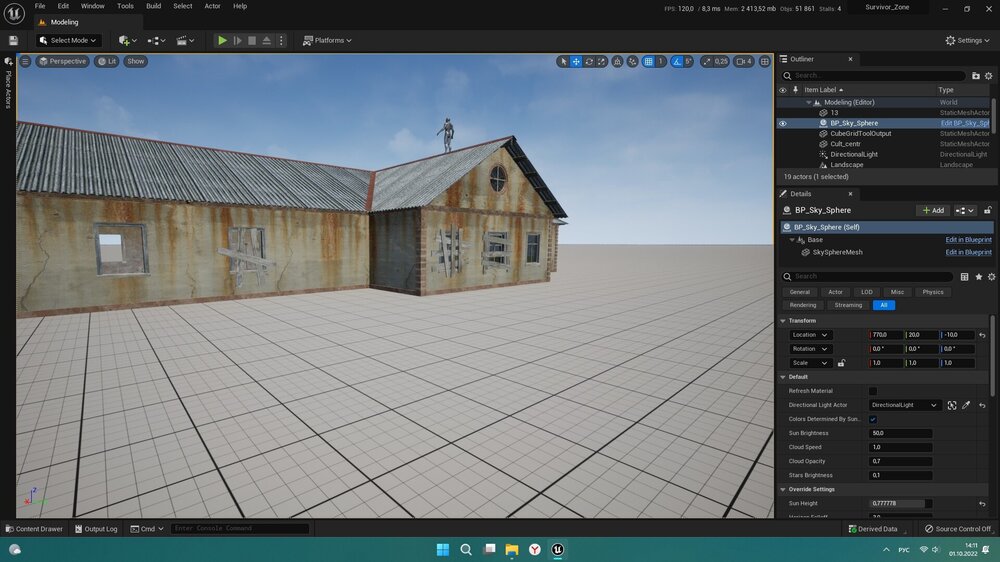1000x562 pixels.
Task: Open the Content Drawer
Action: coord(34,529)
